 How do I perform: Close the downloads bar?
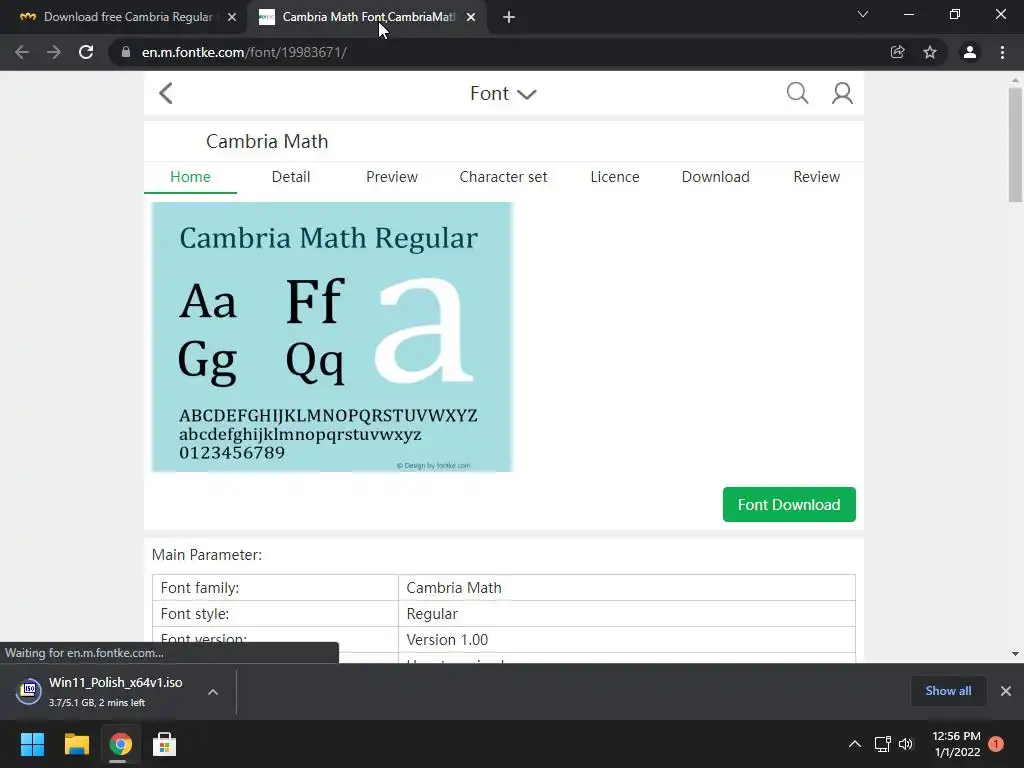(1006, 691)
